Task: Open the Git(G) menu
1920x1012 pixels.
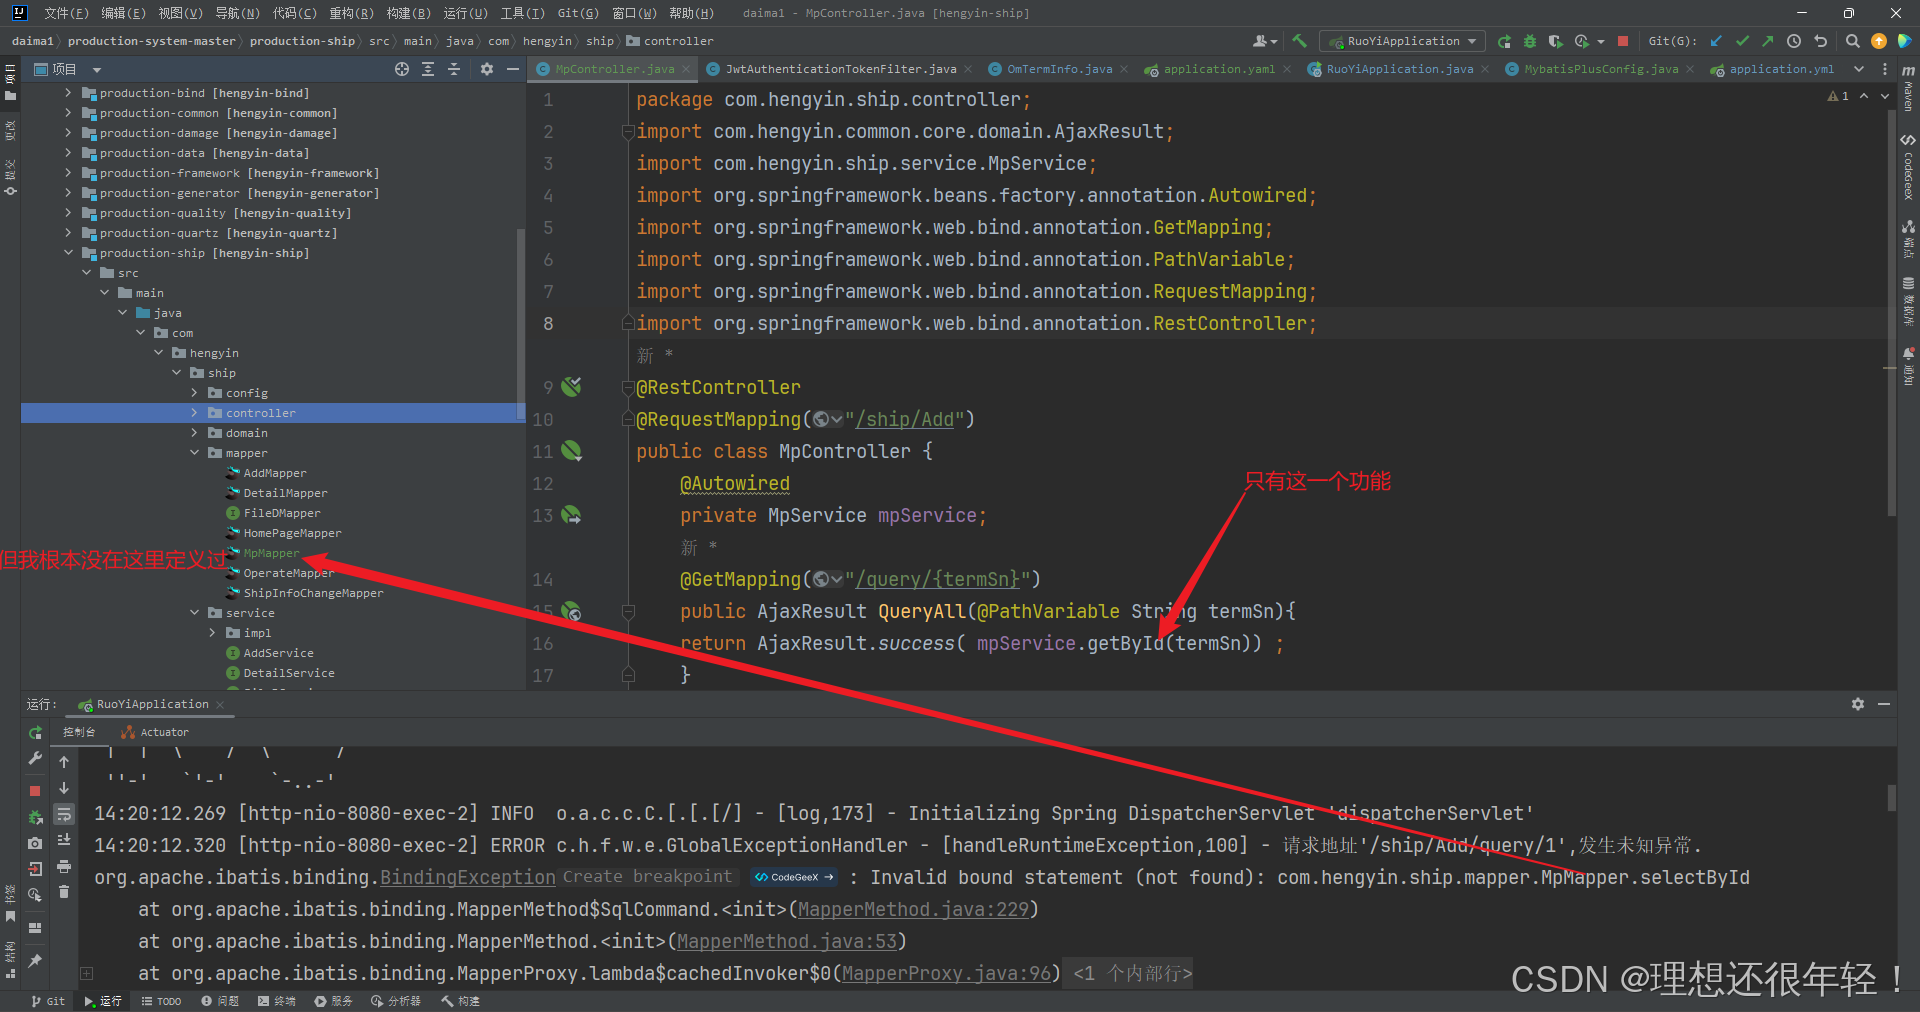Action: [x=578, y=13]
